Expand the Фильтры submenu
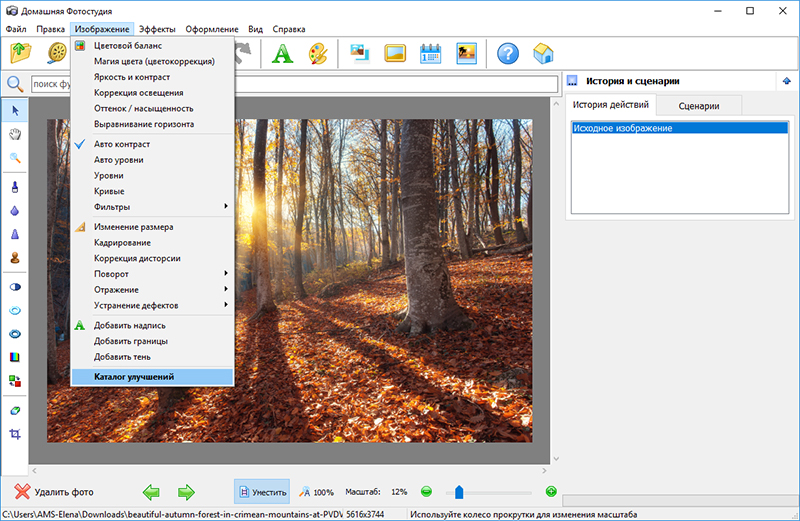The height and width of the screenshot is (521, 800). (x=152, y=207)
